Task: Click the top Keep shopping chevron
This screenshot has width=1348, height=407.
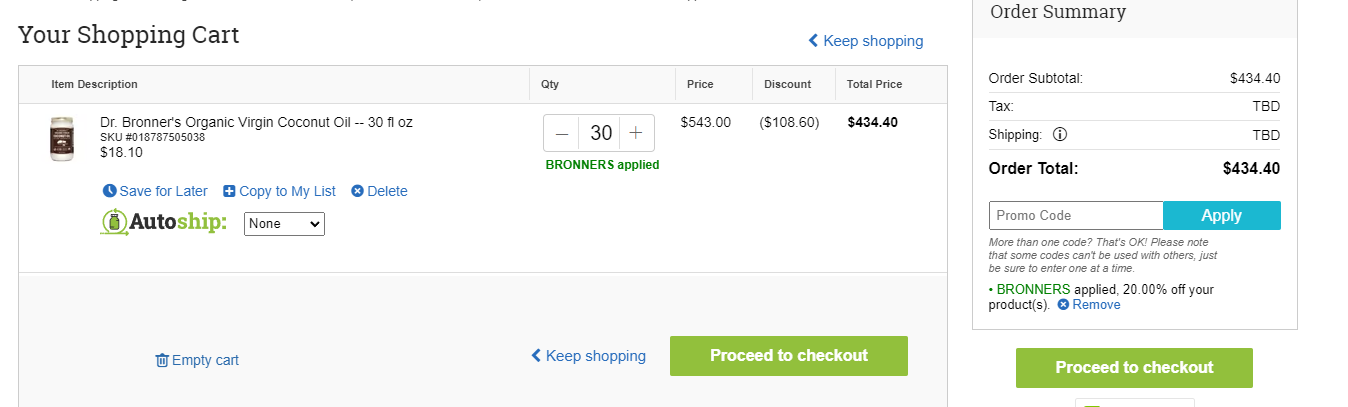Action: (x=813, y=41)
